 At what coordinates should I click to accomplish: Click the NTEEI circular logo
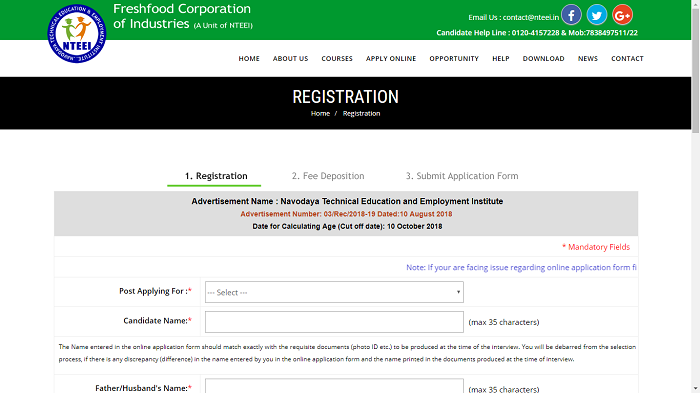tap(77, 33)
